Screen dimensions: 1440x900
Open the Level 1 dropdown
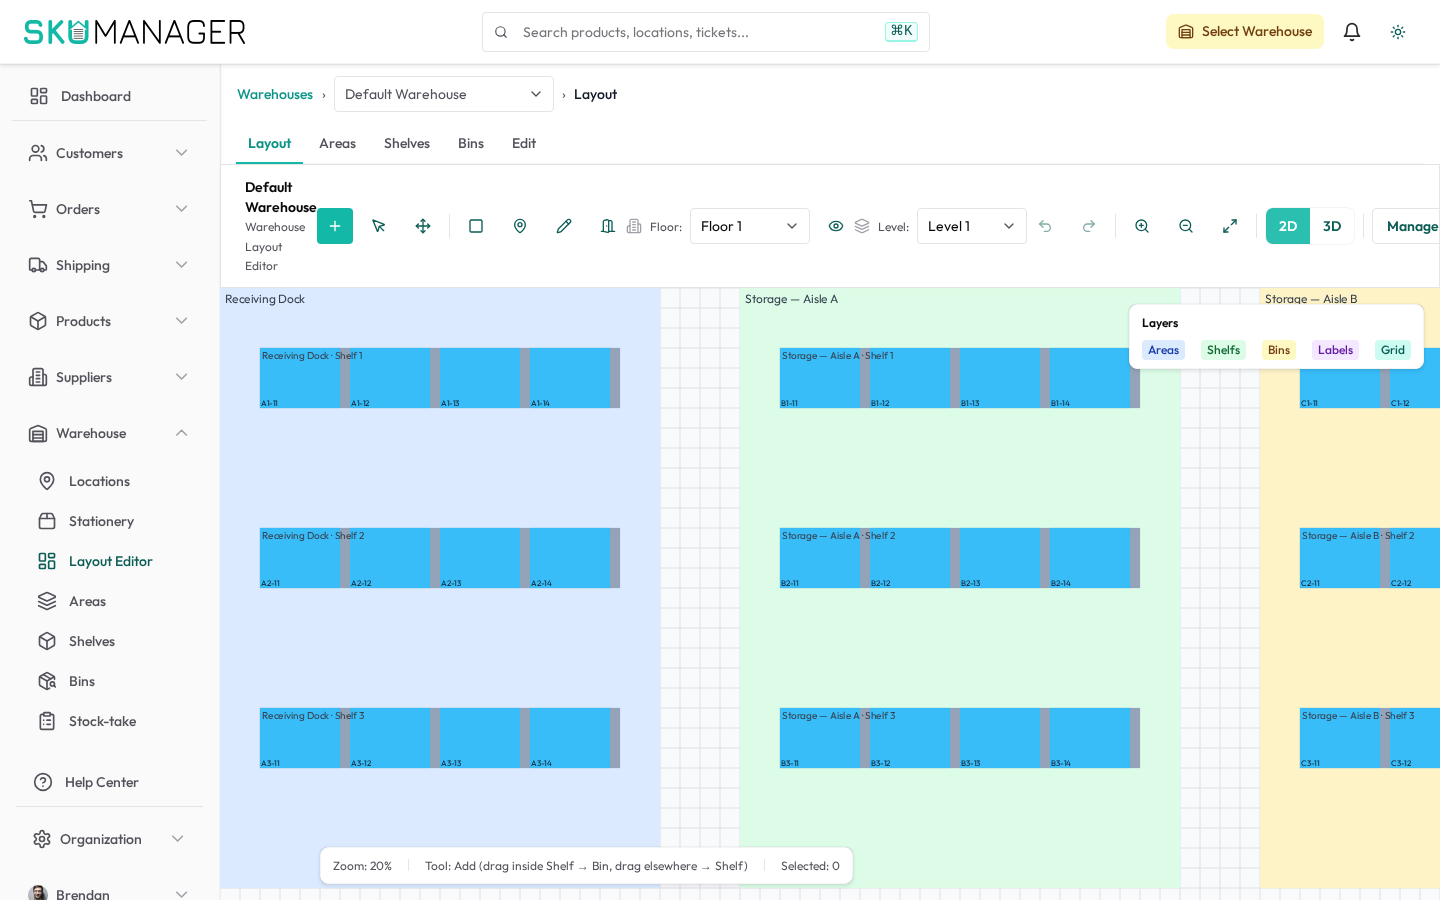(972, 226)
